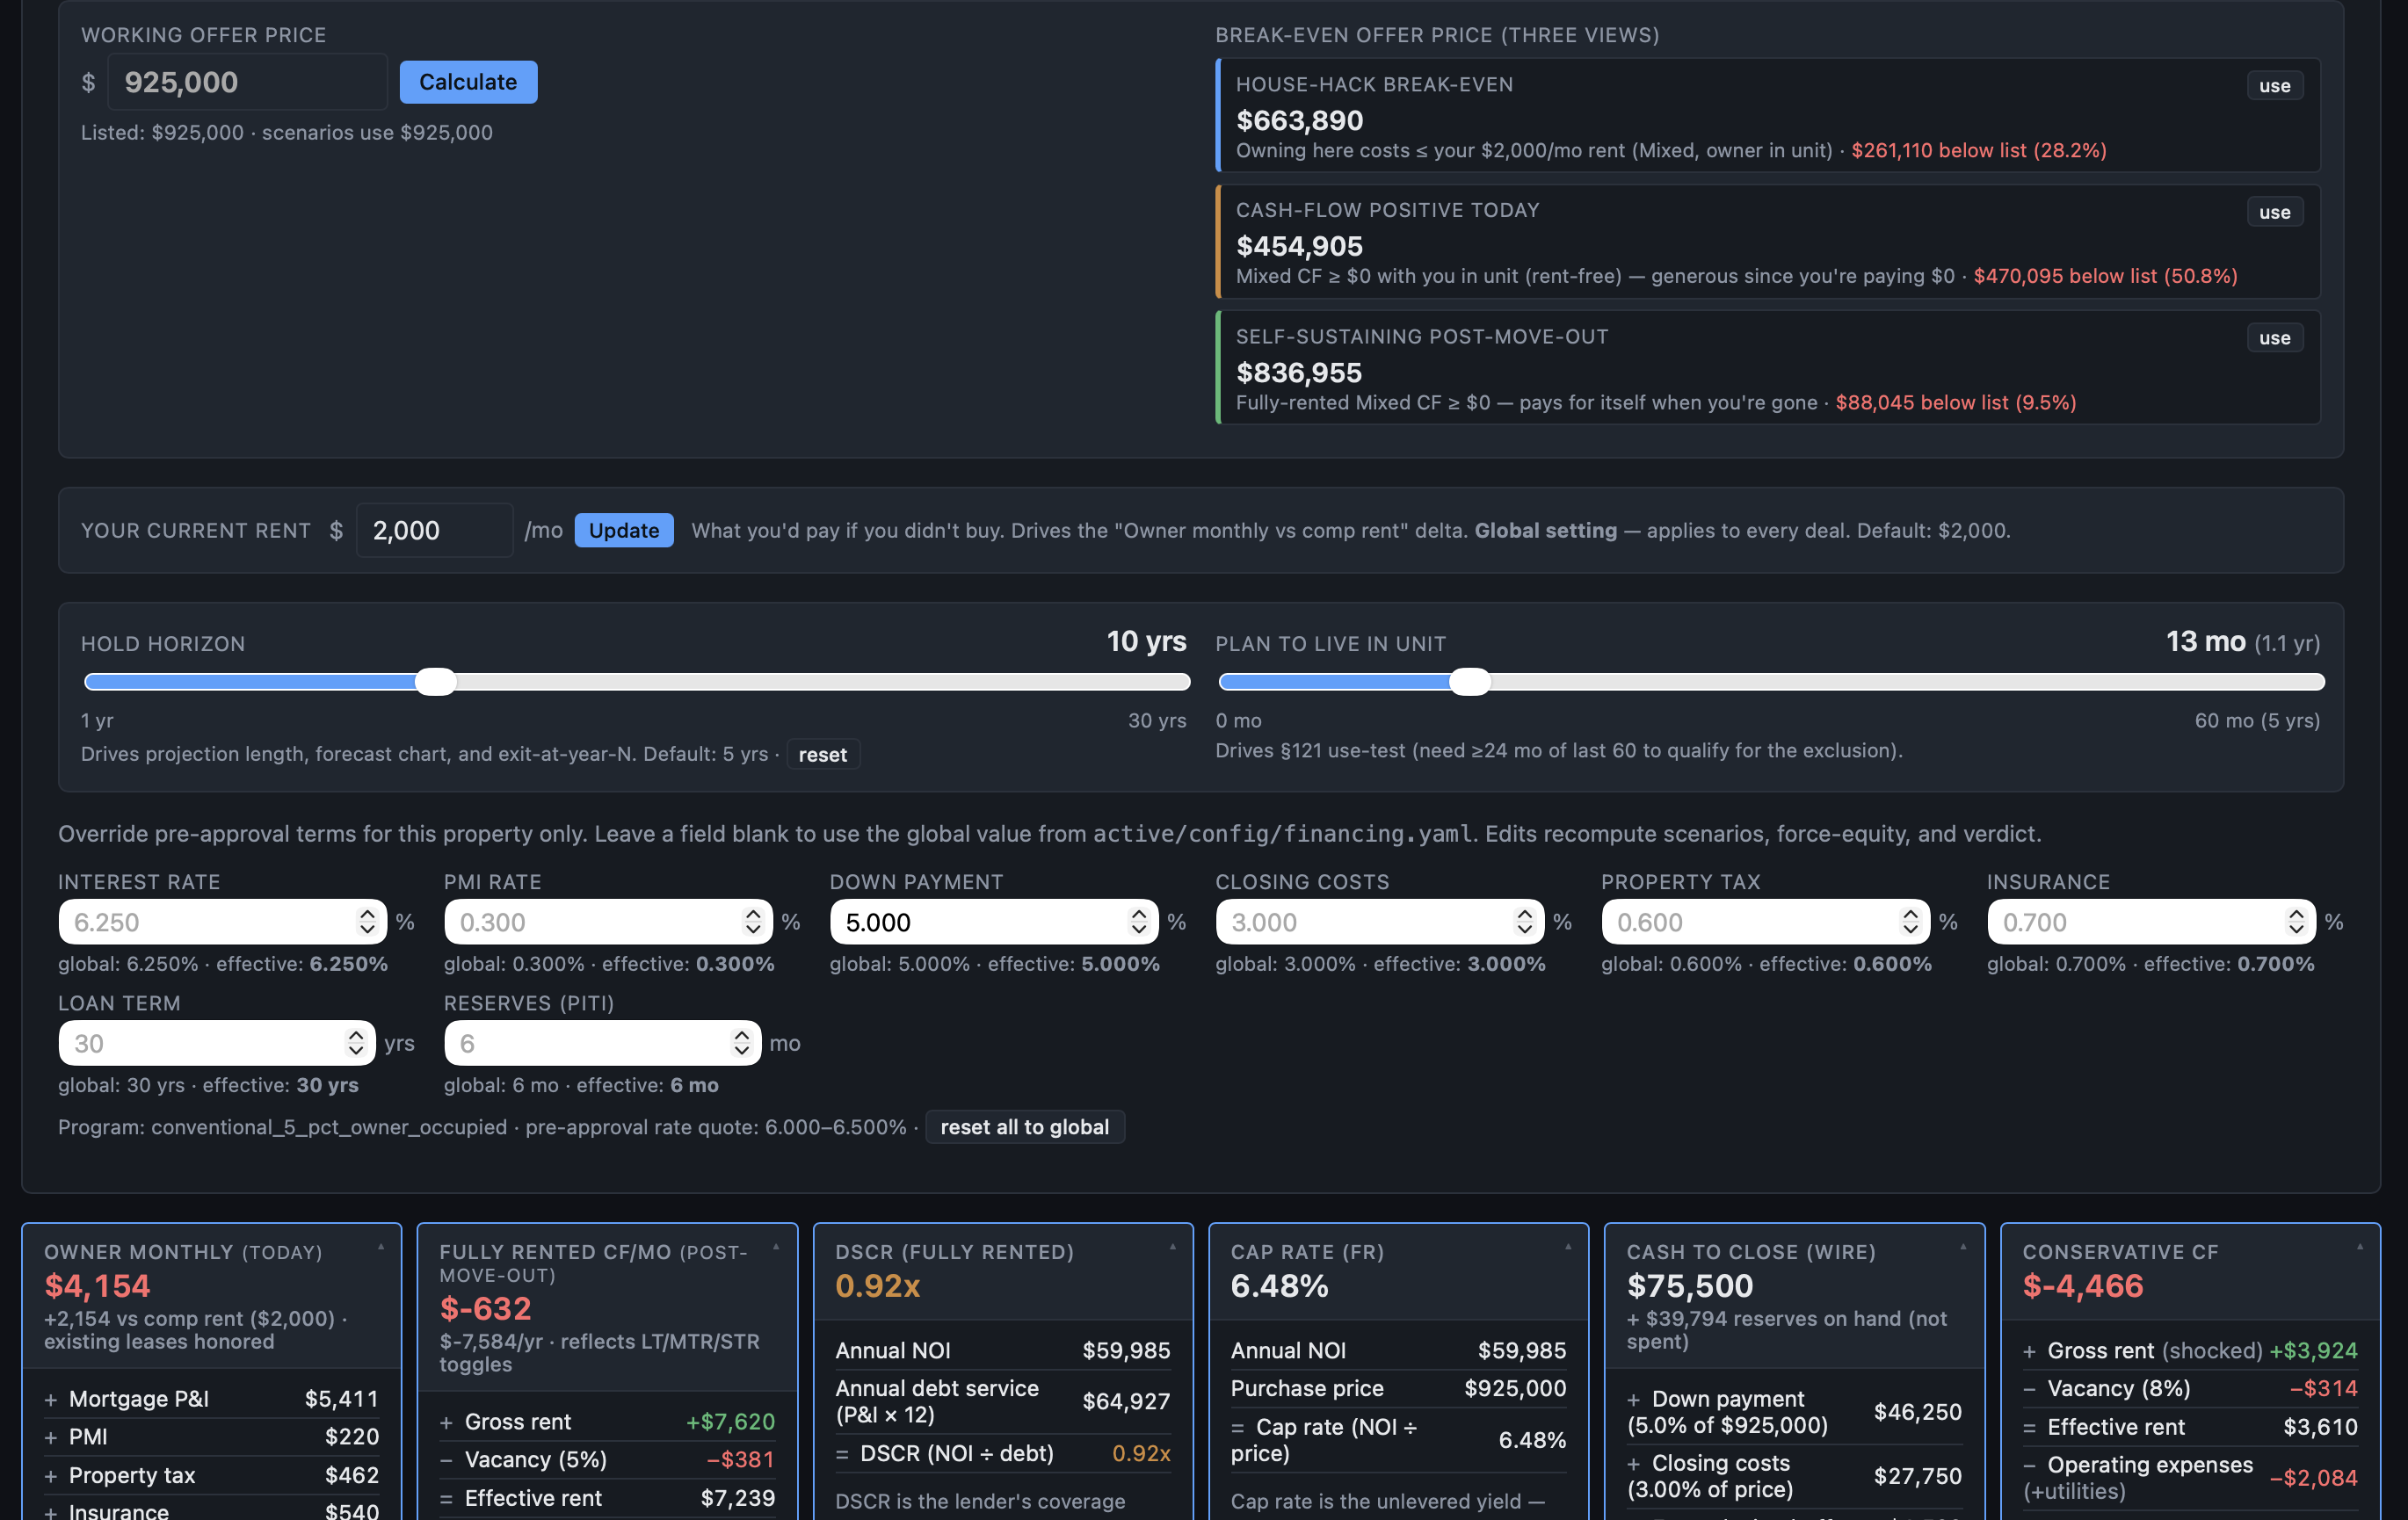2408x1520 pixels.
Task: Focus the current rent input
Action: click(434, 530)
